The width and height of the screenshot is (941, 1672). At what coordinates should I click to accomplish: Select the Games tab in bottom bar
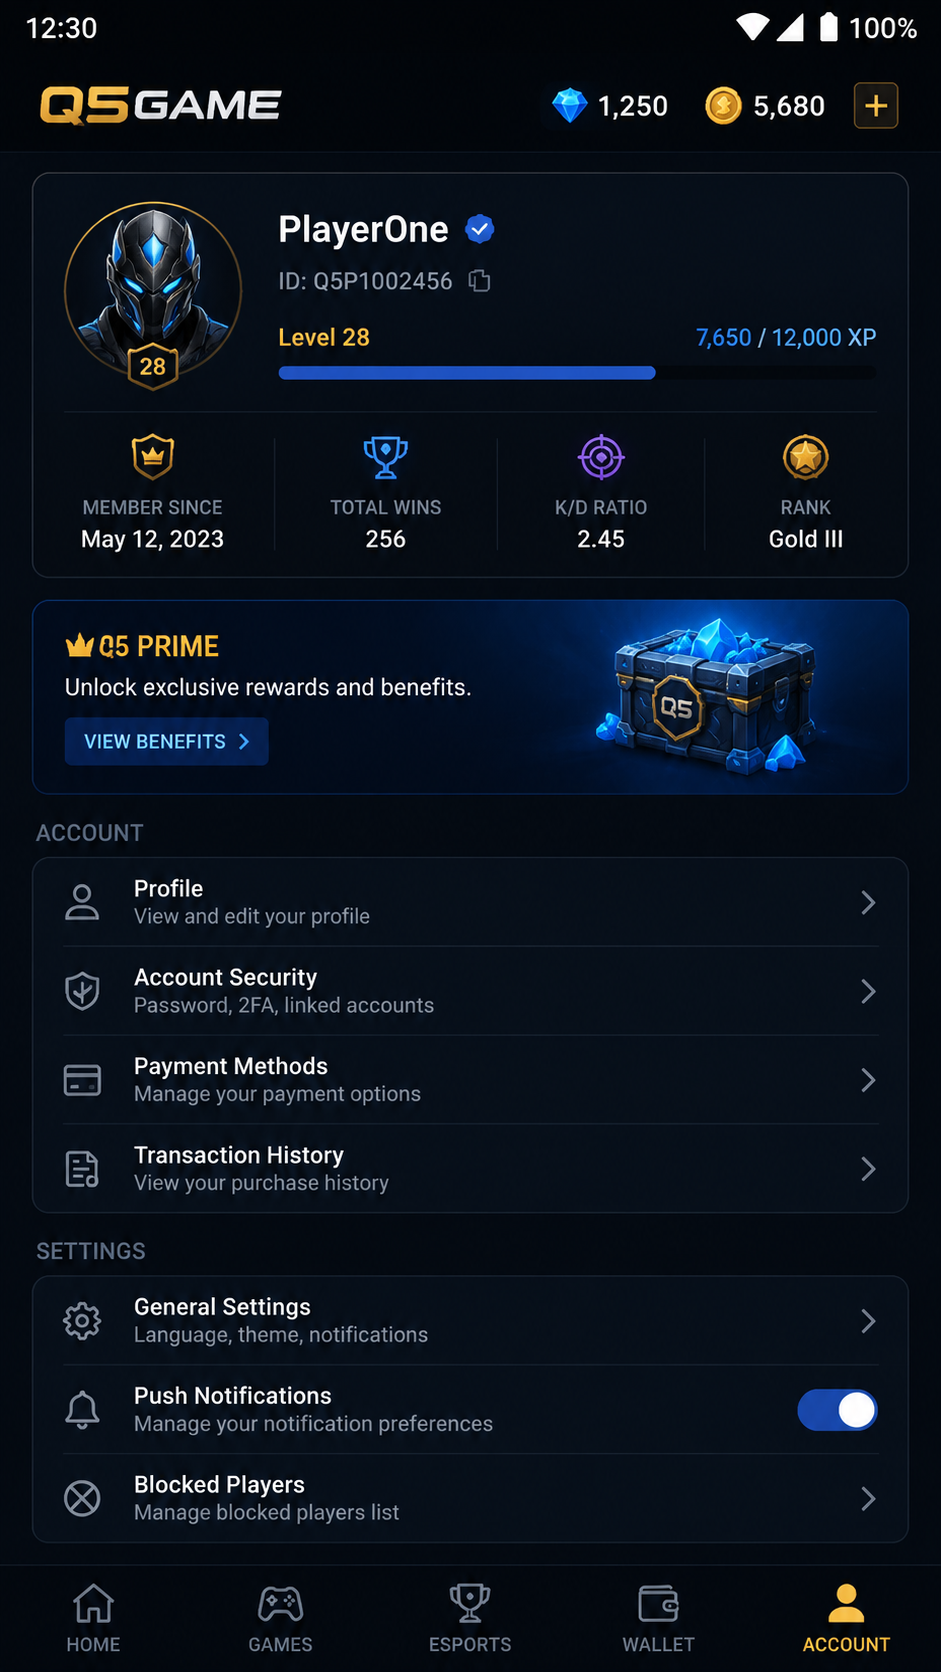(281, 1619)
